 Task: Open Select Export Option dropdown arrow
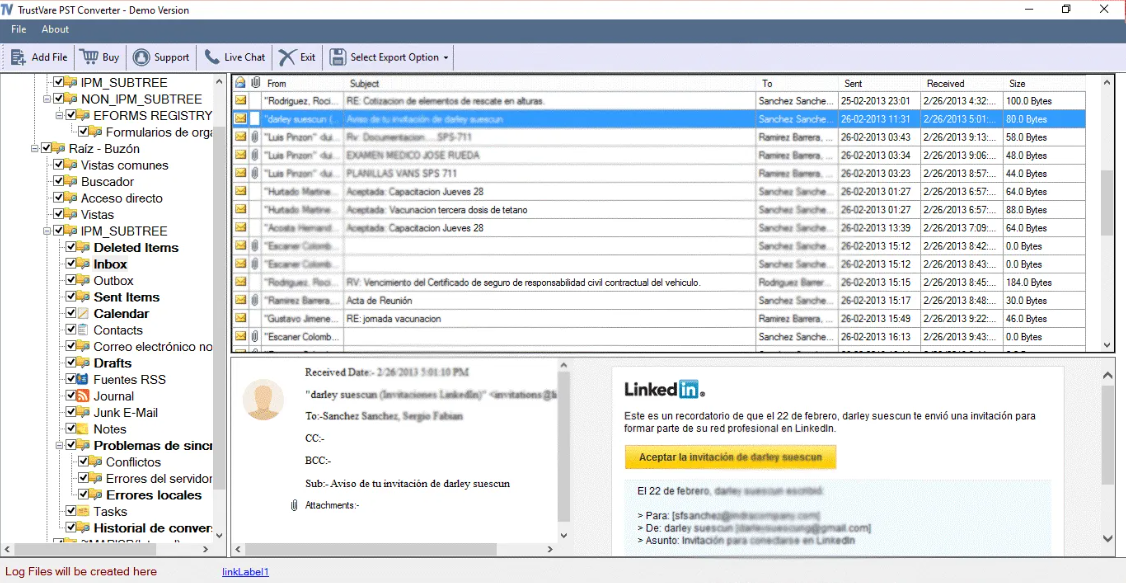coord(446,58)
